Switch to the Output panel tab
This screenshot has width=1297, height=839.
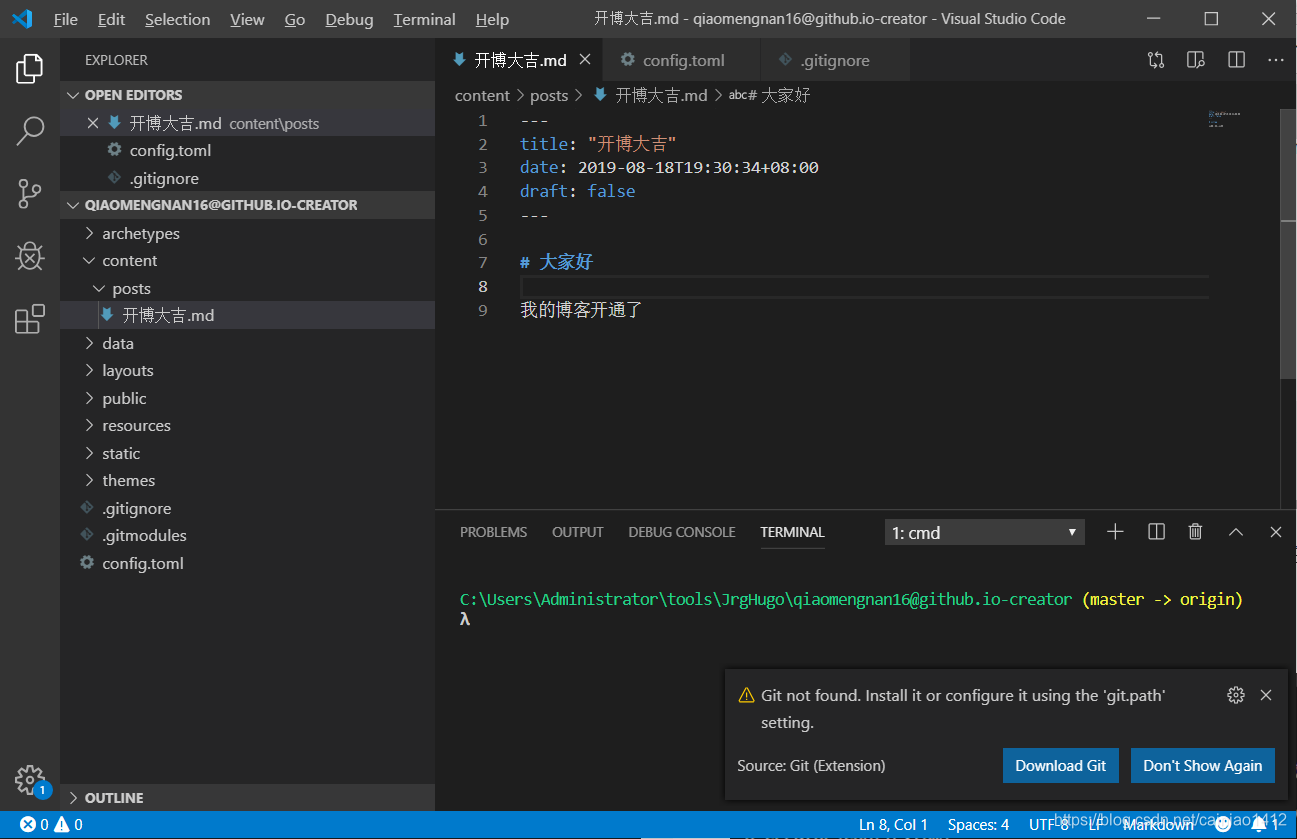coord(578,532)
